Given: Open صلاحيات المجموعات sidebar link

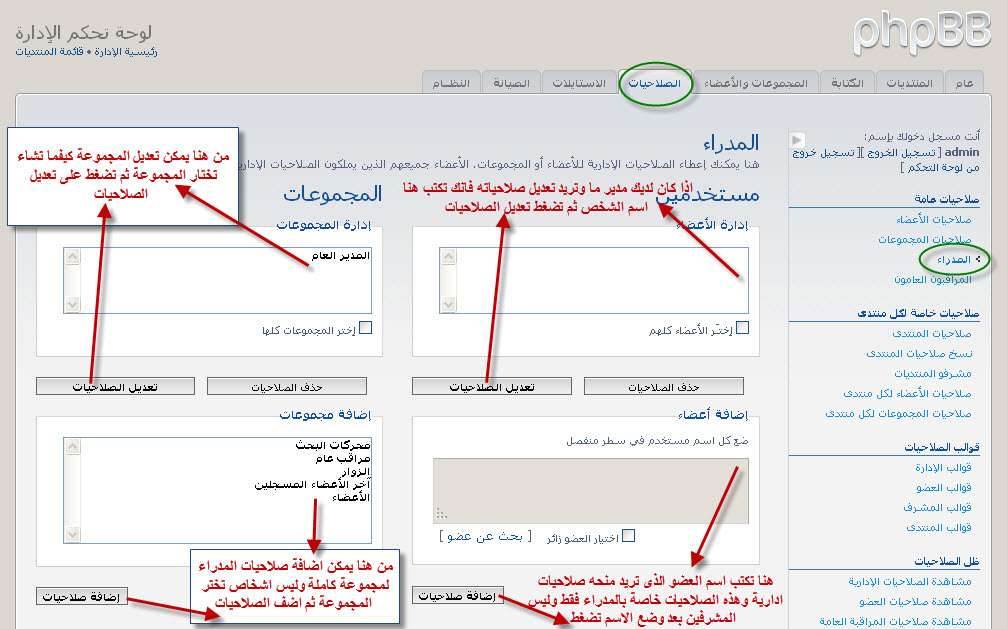Looking at the screenshot, I should [925, 240].
